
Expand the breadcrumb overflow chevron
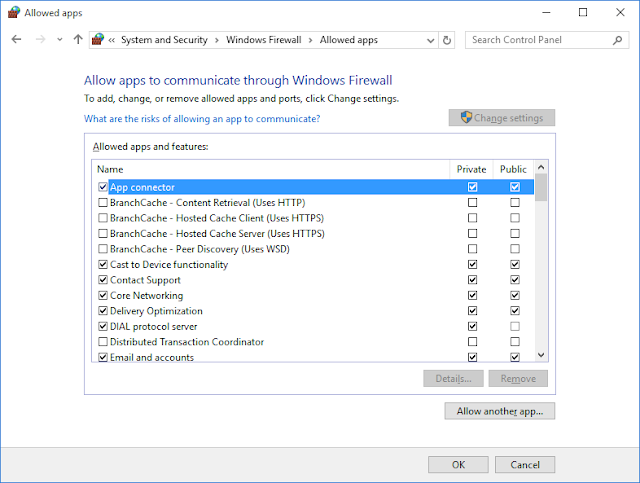(x=111, y=40)
